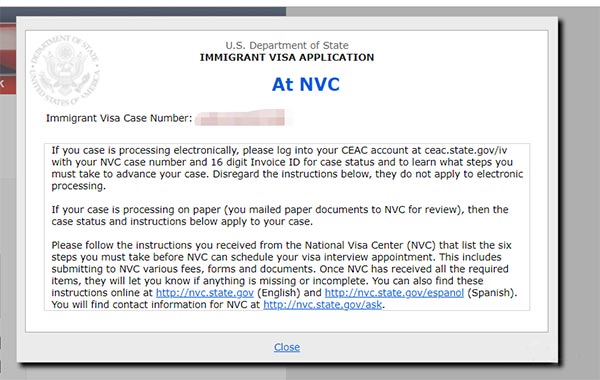Click the paragraph about processing on paper
Image resolution: width=600 pixels, height=380 pixels.
click(x=280, y=215)
